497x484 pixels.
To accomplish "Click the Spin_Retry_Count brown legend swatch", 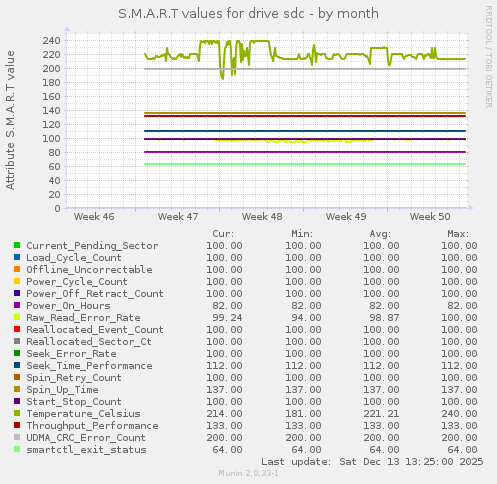I will point(17,377).
